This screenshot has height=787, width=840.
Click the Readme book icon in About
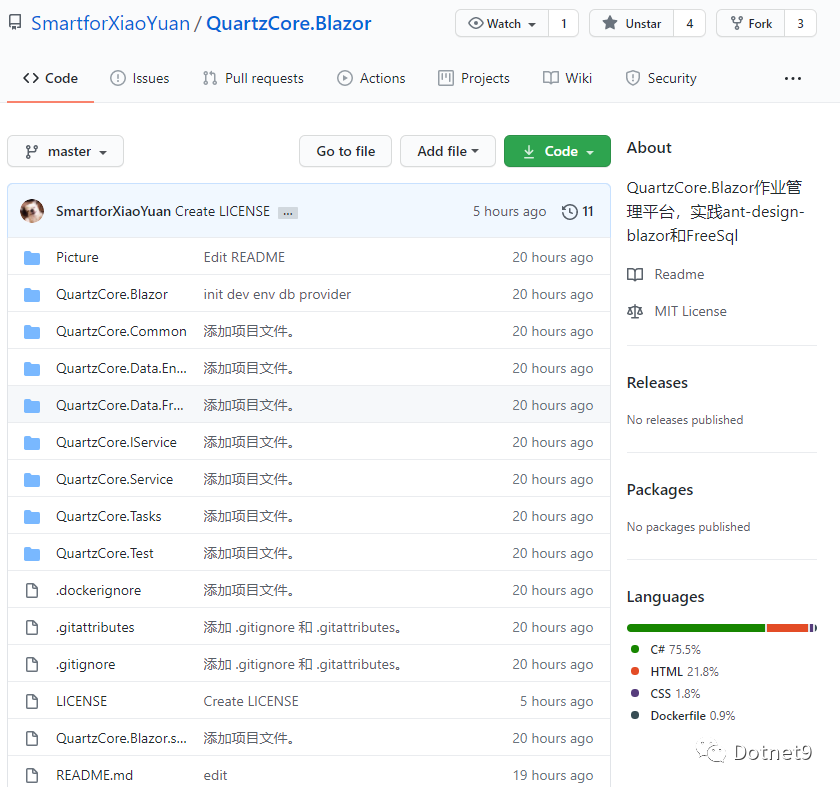(x=635, y=274)
